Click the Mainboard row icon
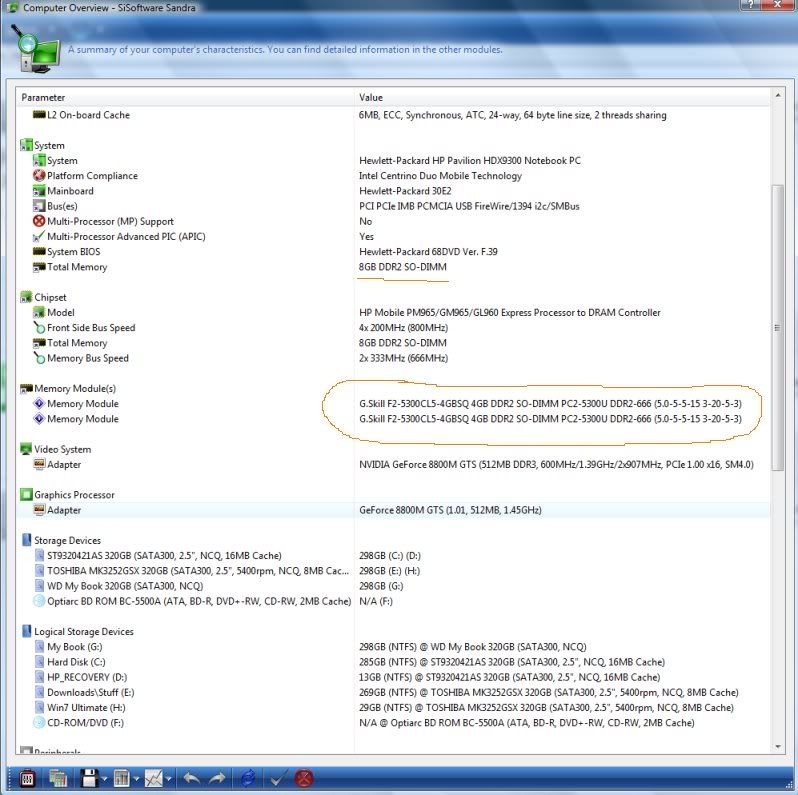 [39, 191]
